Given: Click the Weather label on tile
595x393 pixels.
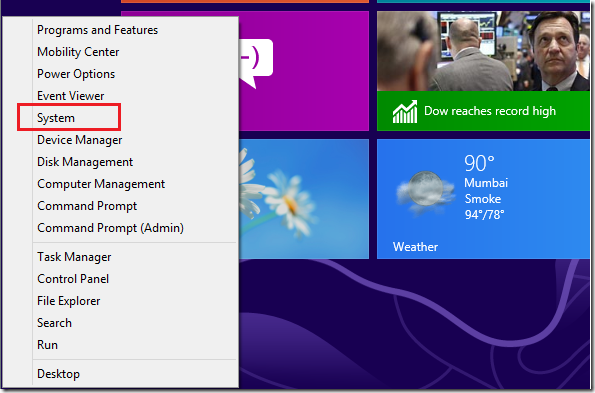Looking at the screenshot, I should click(415, 247).
